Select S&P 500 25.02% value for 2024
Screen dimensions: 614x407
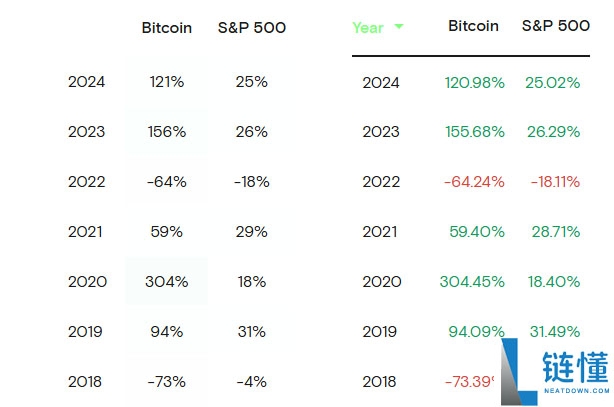click(x=552, y=83)
